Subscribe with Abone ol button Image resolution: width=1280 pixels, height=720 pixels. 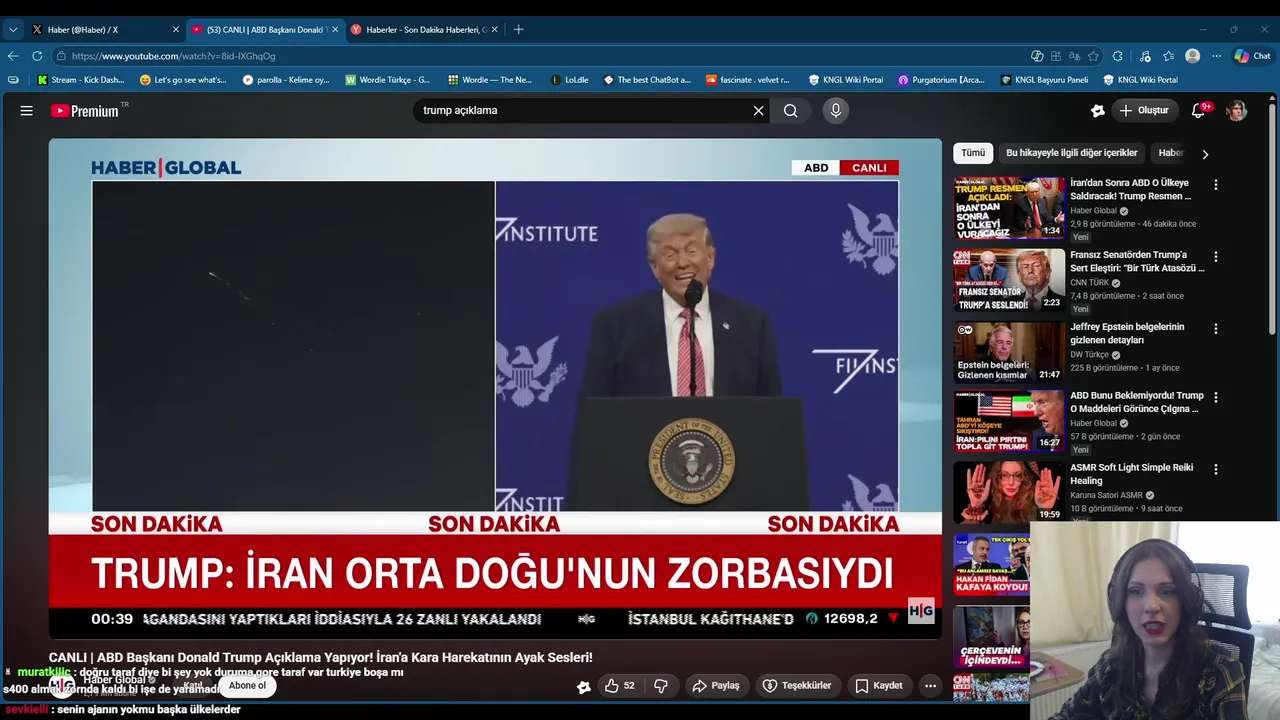[247, 686]
